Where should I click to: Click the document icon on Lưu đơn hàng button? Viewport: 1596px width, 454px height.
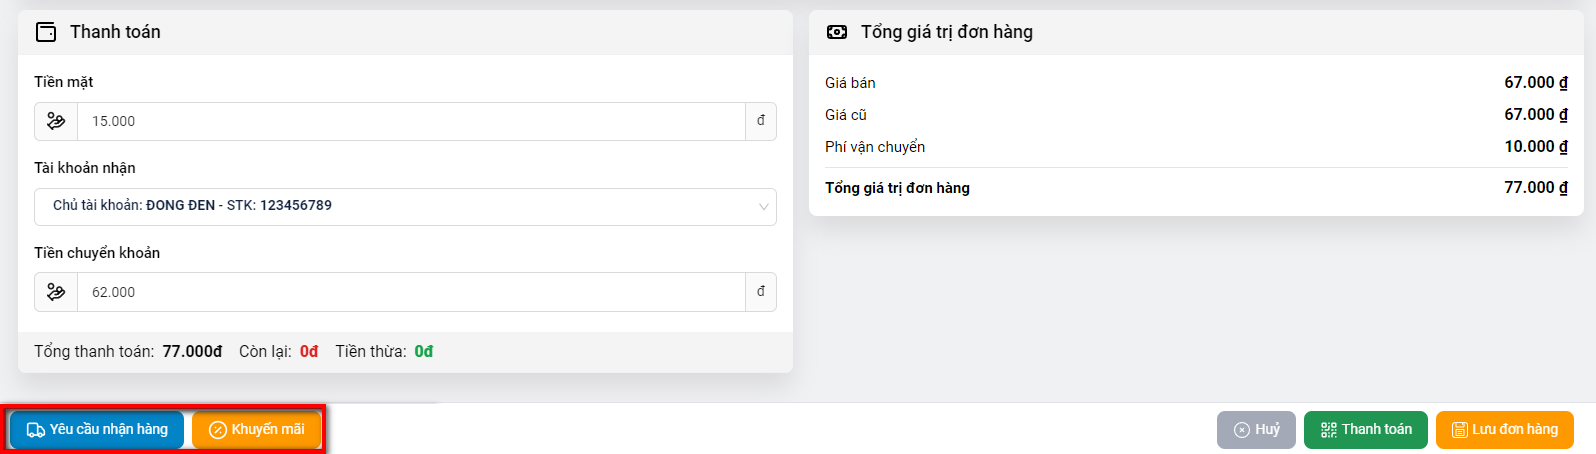pyautogui.click(x=1460, y=430)
